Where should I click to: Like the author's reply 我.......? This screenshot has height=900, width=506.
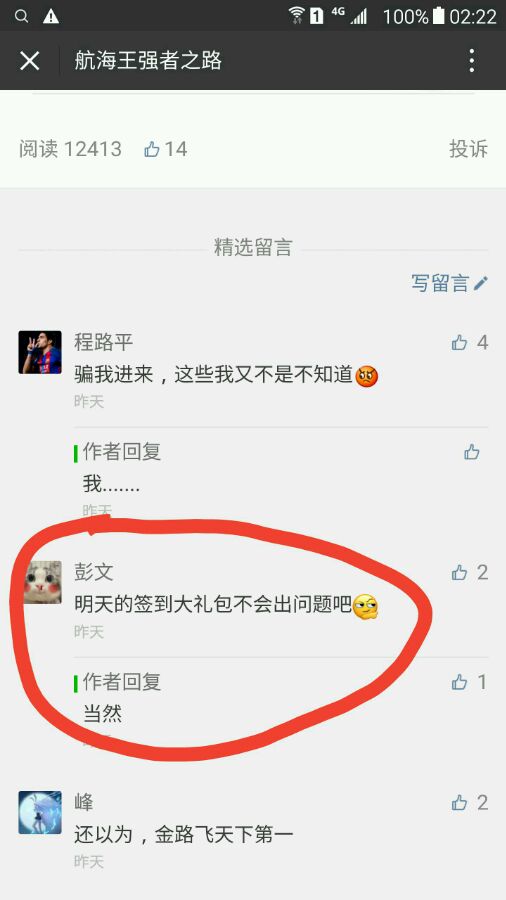click(472, 452)
